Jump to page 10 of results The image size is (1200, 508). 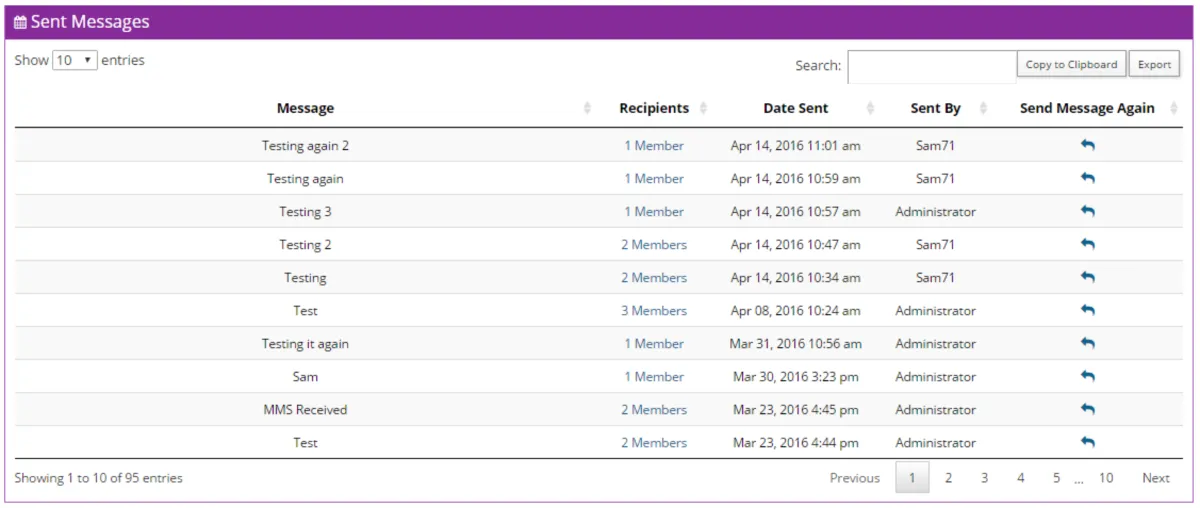click(x=1105, y=478)
